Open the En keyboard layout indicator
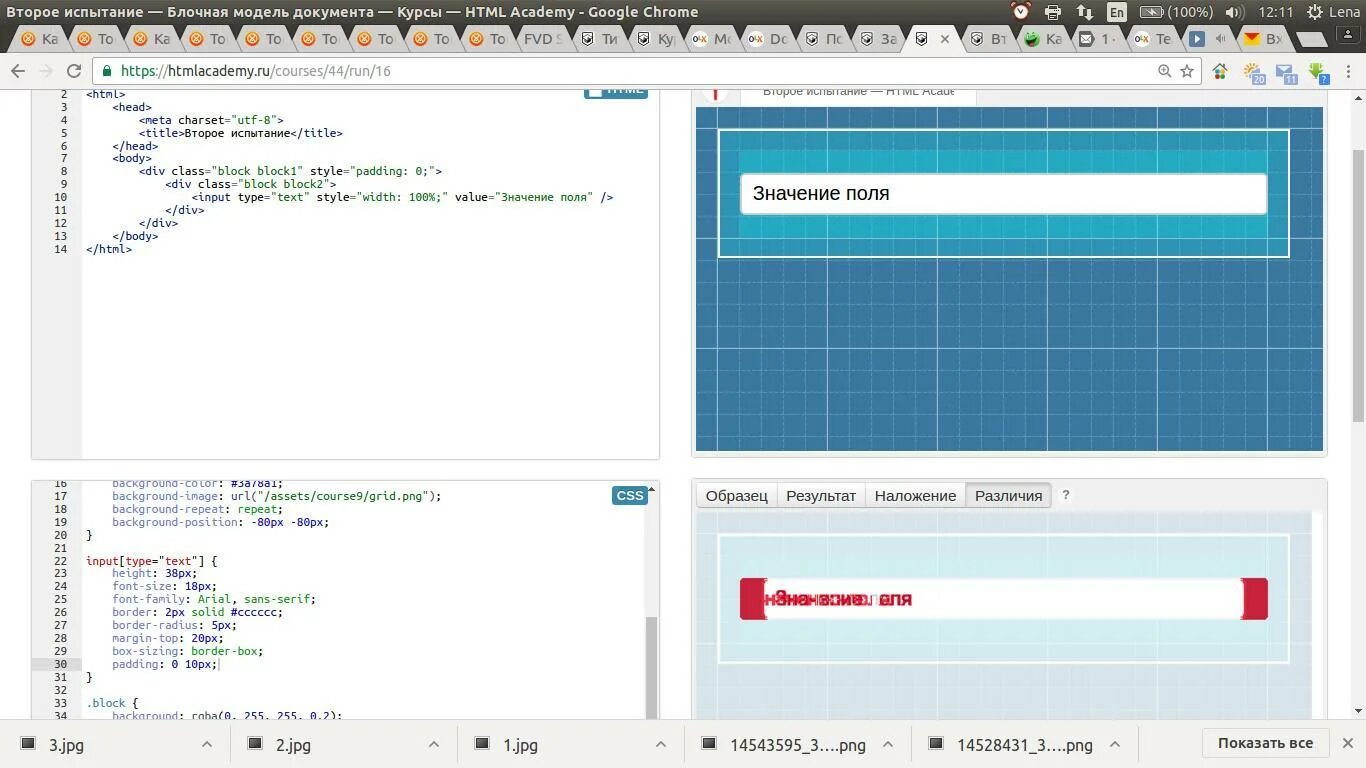The image size is (1366, 768). (x=1117, y=12)
